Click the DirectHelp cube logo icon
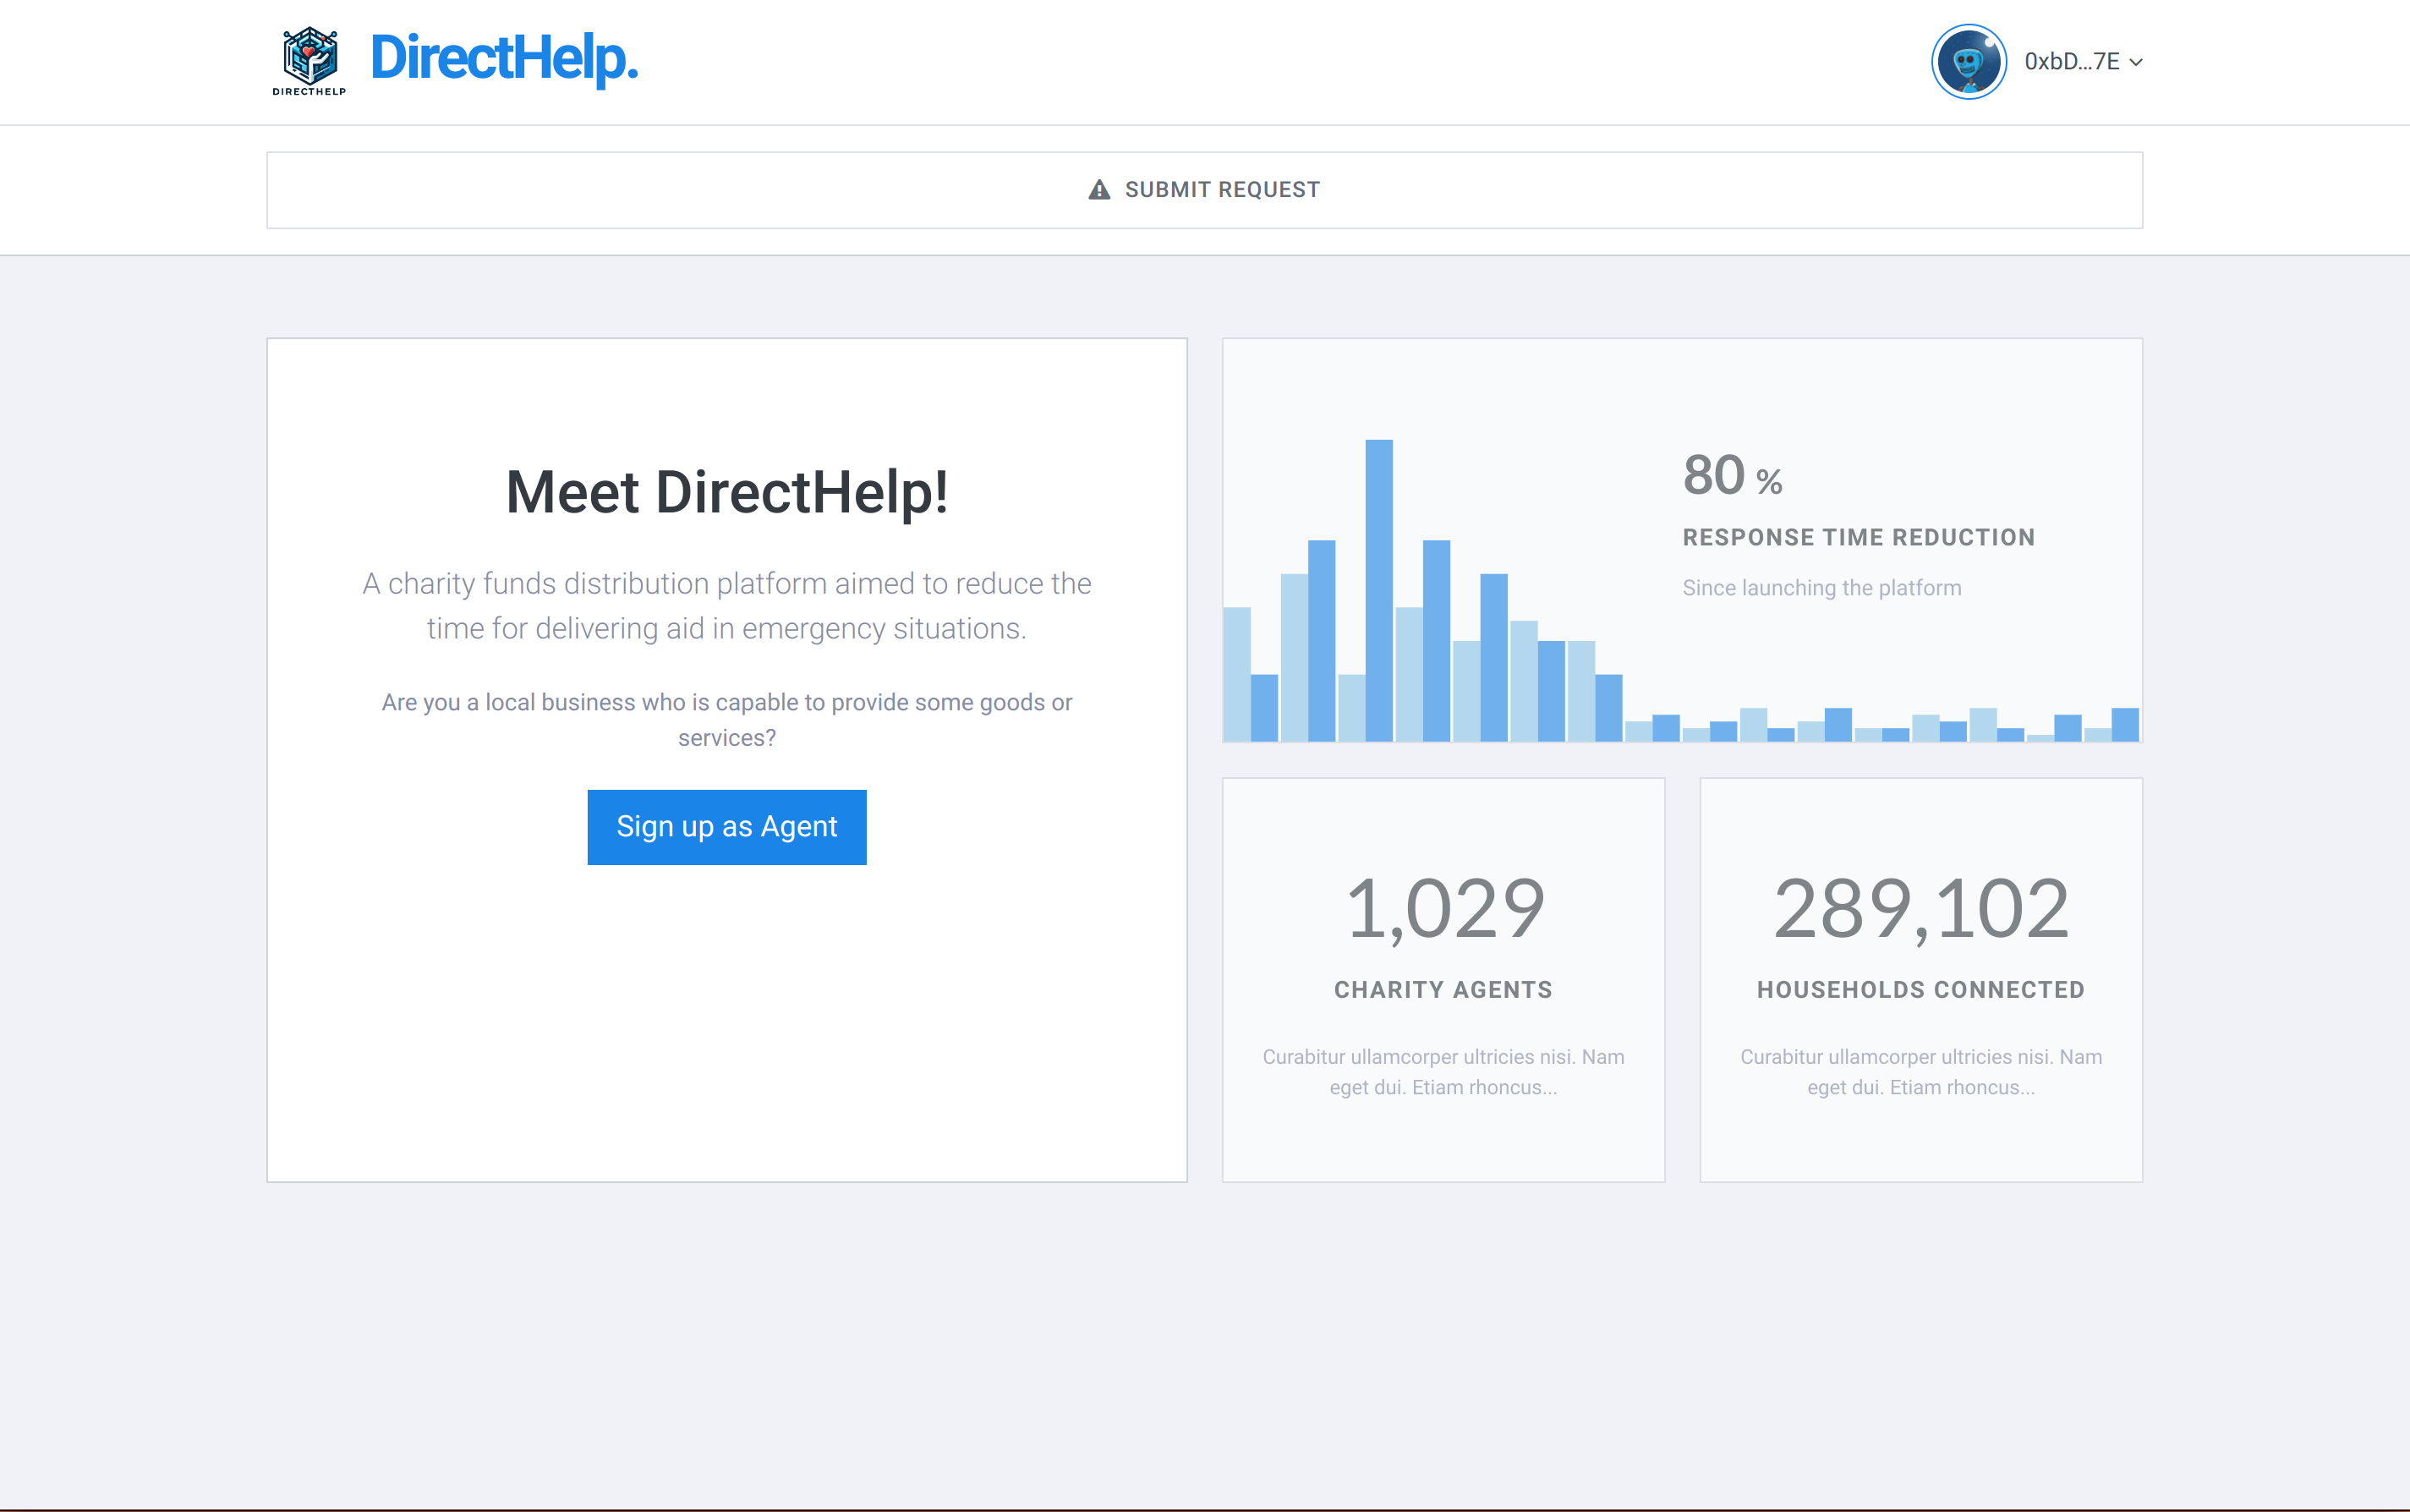Viewport: 2410px width, 1512px height. point(309,61)
